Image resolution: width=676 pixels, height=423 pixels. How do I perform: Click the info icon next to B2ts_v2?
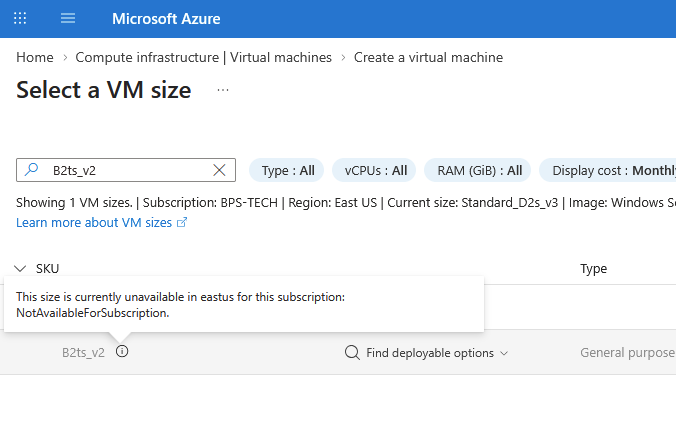pos(122,351)
